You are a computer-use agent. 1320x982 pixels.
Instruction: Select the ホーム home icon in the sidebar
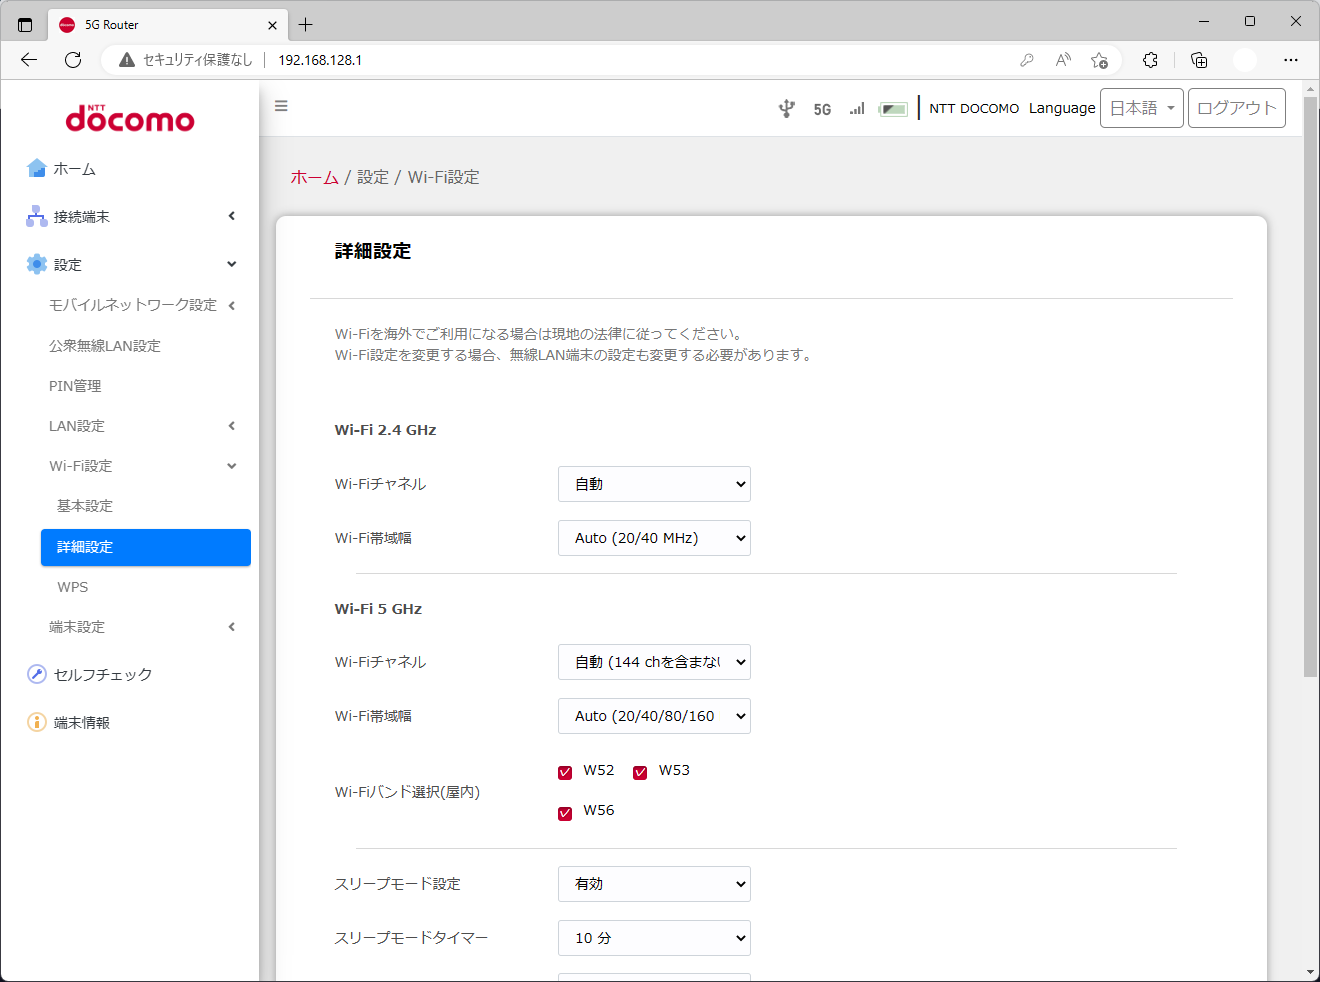pos(36,169)
